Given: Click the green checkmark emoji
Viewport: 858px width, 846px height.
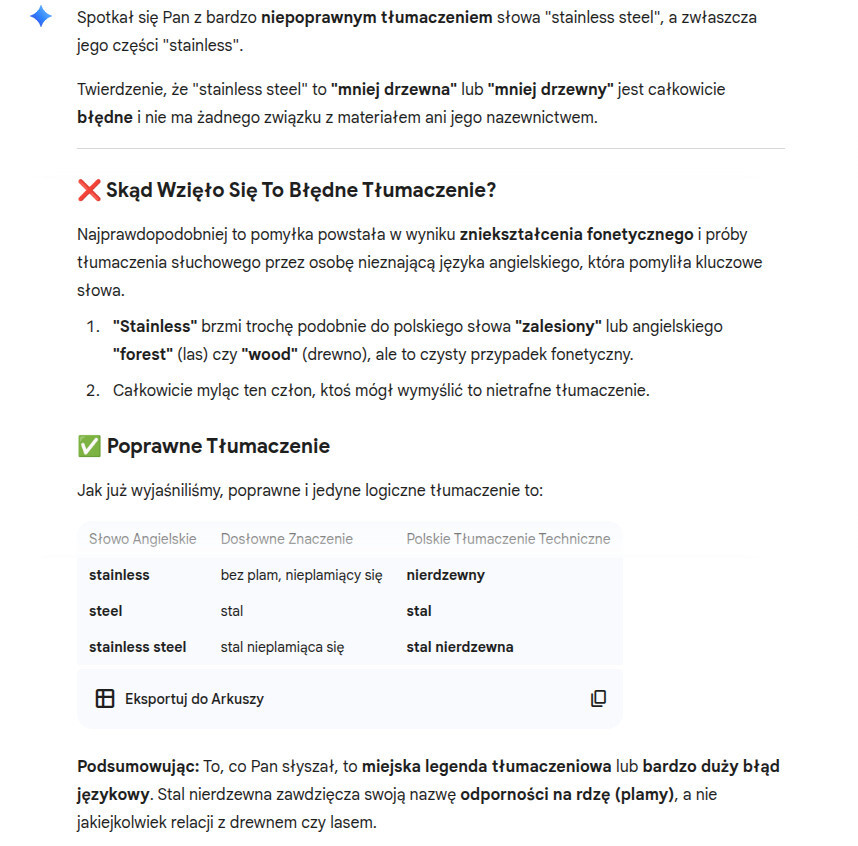Looking at the screenshot, I should pos(88,446).
